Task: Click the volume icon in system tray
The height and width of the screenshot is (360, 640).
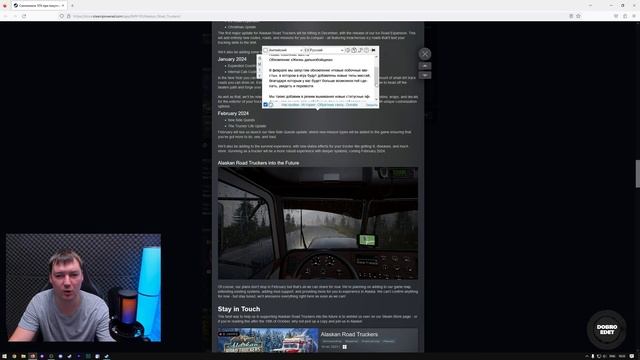Action: 604,356
